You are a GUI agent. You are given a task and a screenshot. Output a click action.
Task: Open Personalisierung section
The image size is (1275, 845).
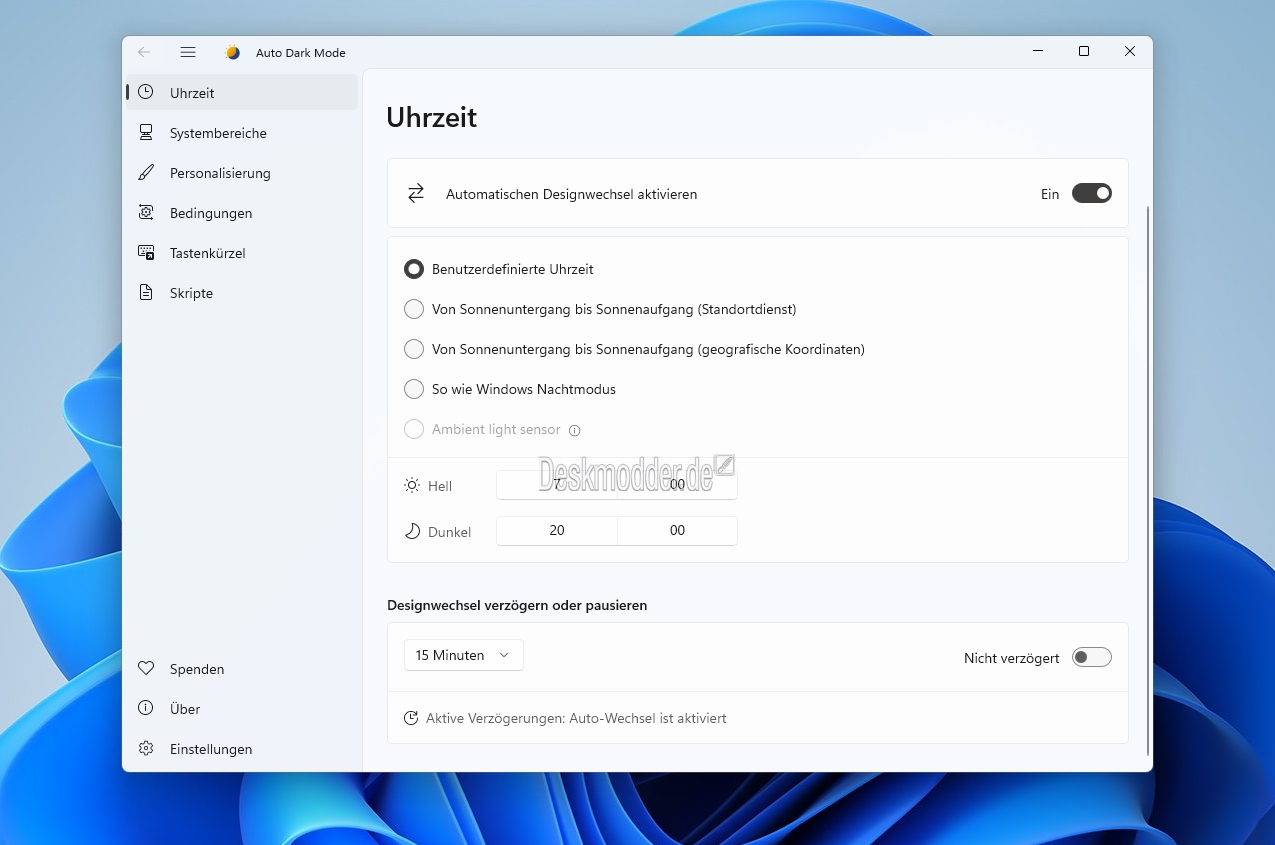(242, 172)
